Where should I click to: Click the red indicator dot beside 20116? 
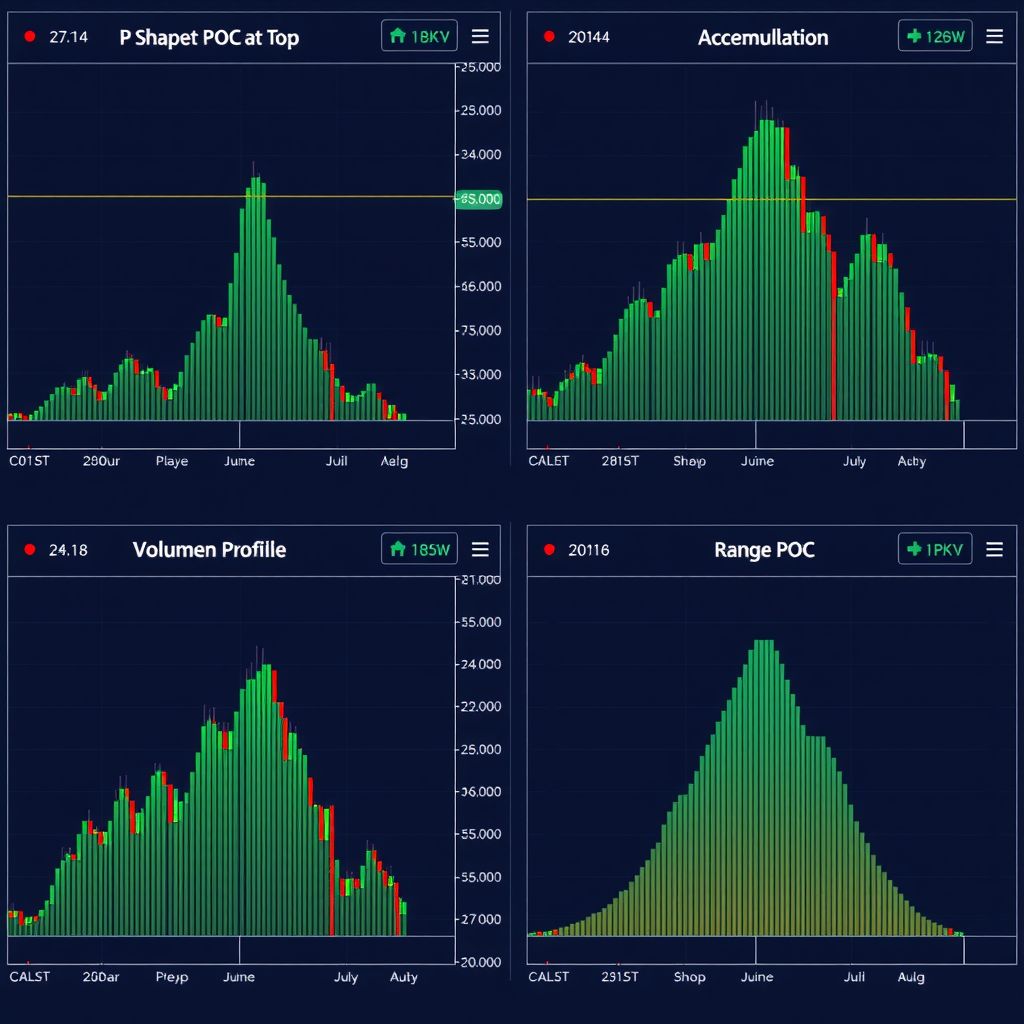[x=549, y=549]
